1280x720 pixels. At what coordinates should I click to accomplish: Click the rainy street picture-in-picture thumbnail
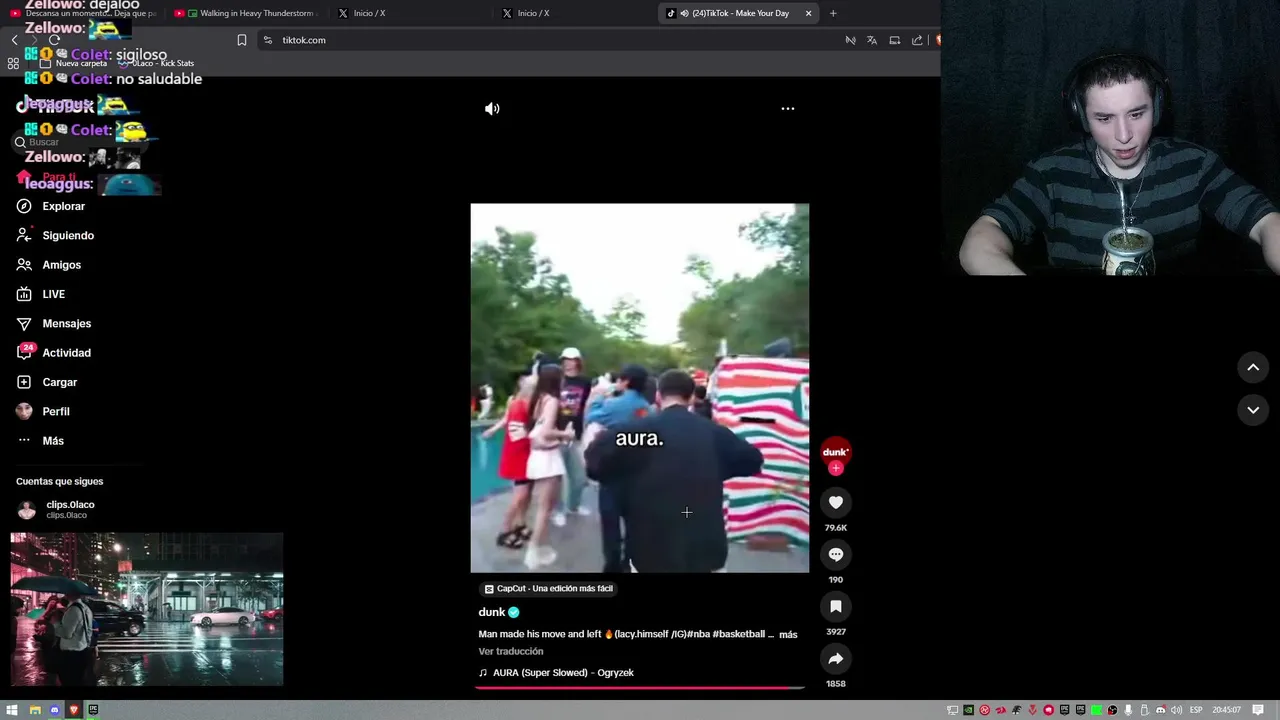pos(147,609)
